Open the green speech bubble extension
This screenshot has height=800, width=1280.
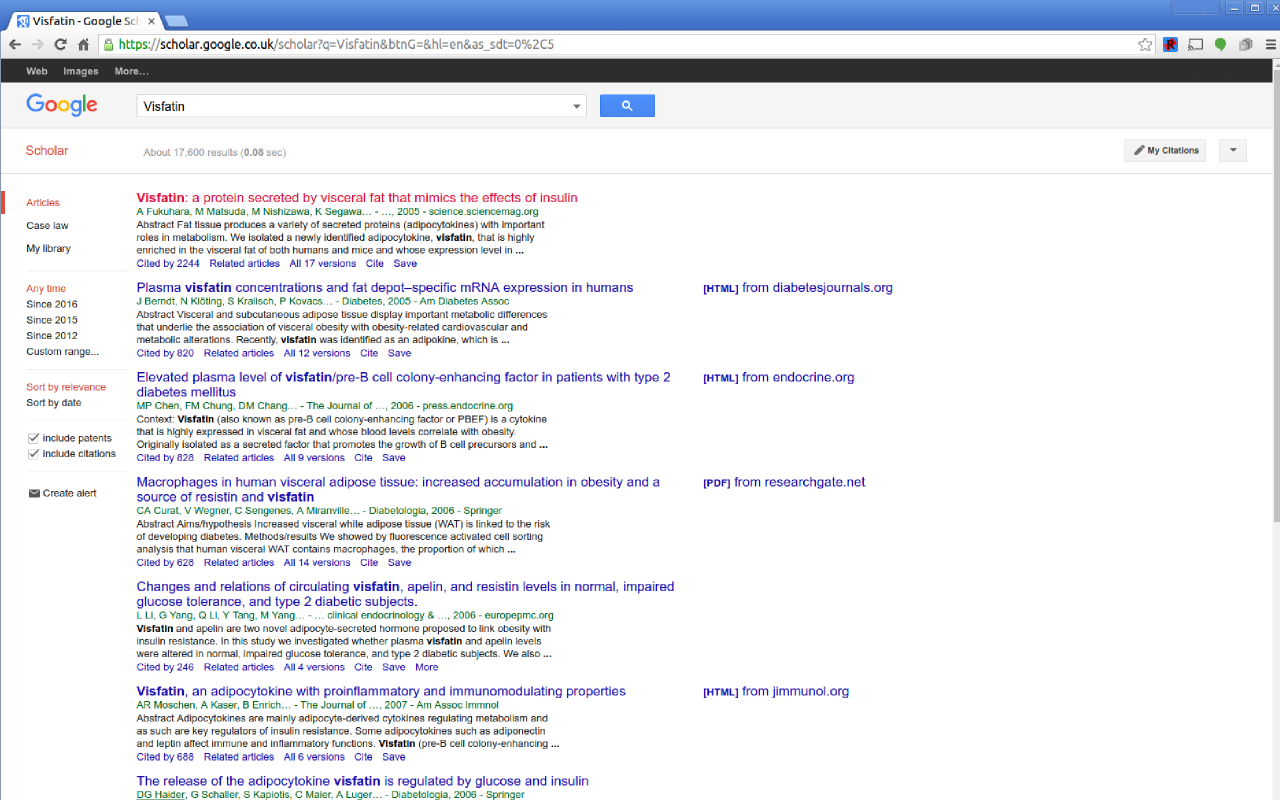(1221, 44)
